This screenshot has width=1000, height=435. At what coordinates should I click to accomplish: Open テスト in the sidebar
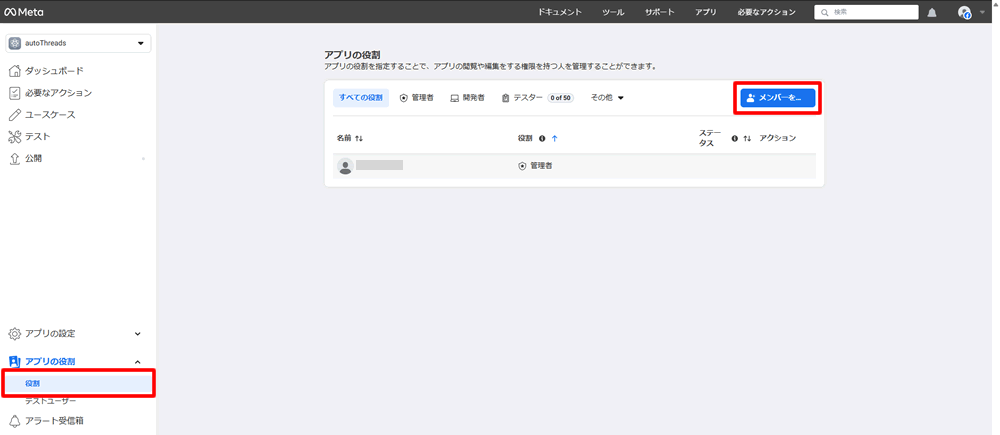[x=37, y=137]
